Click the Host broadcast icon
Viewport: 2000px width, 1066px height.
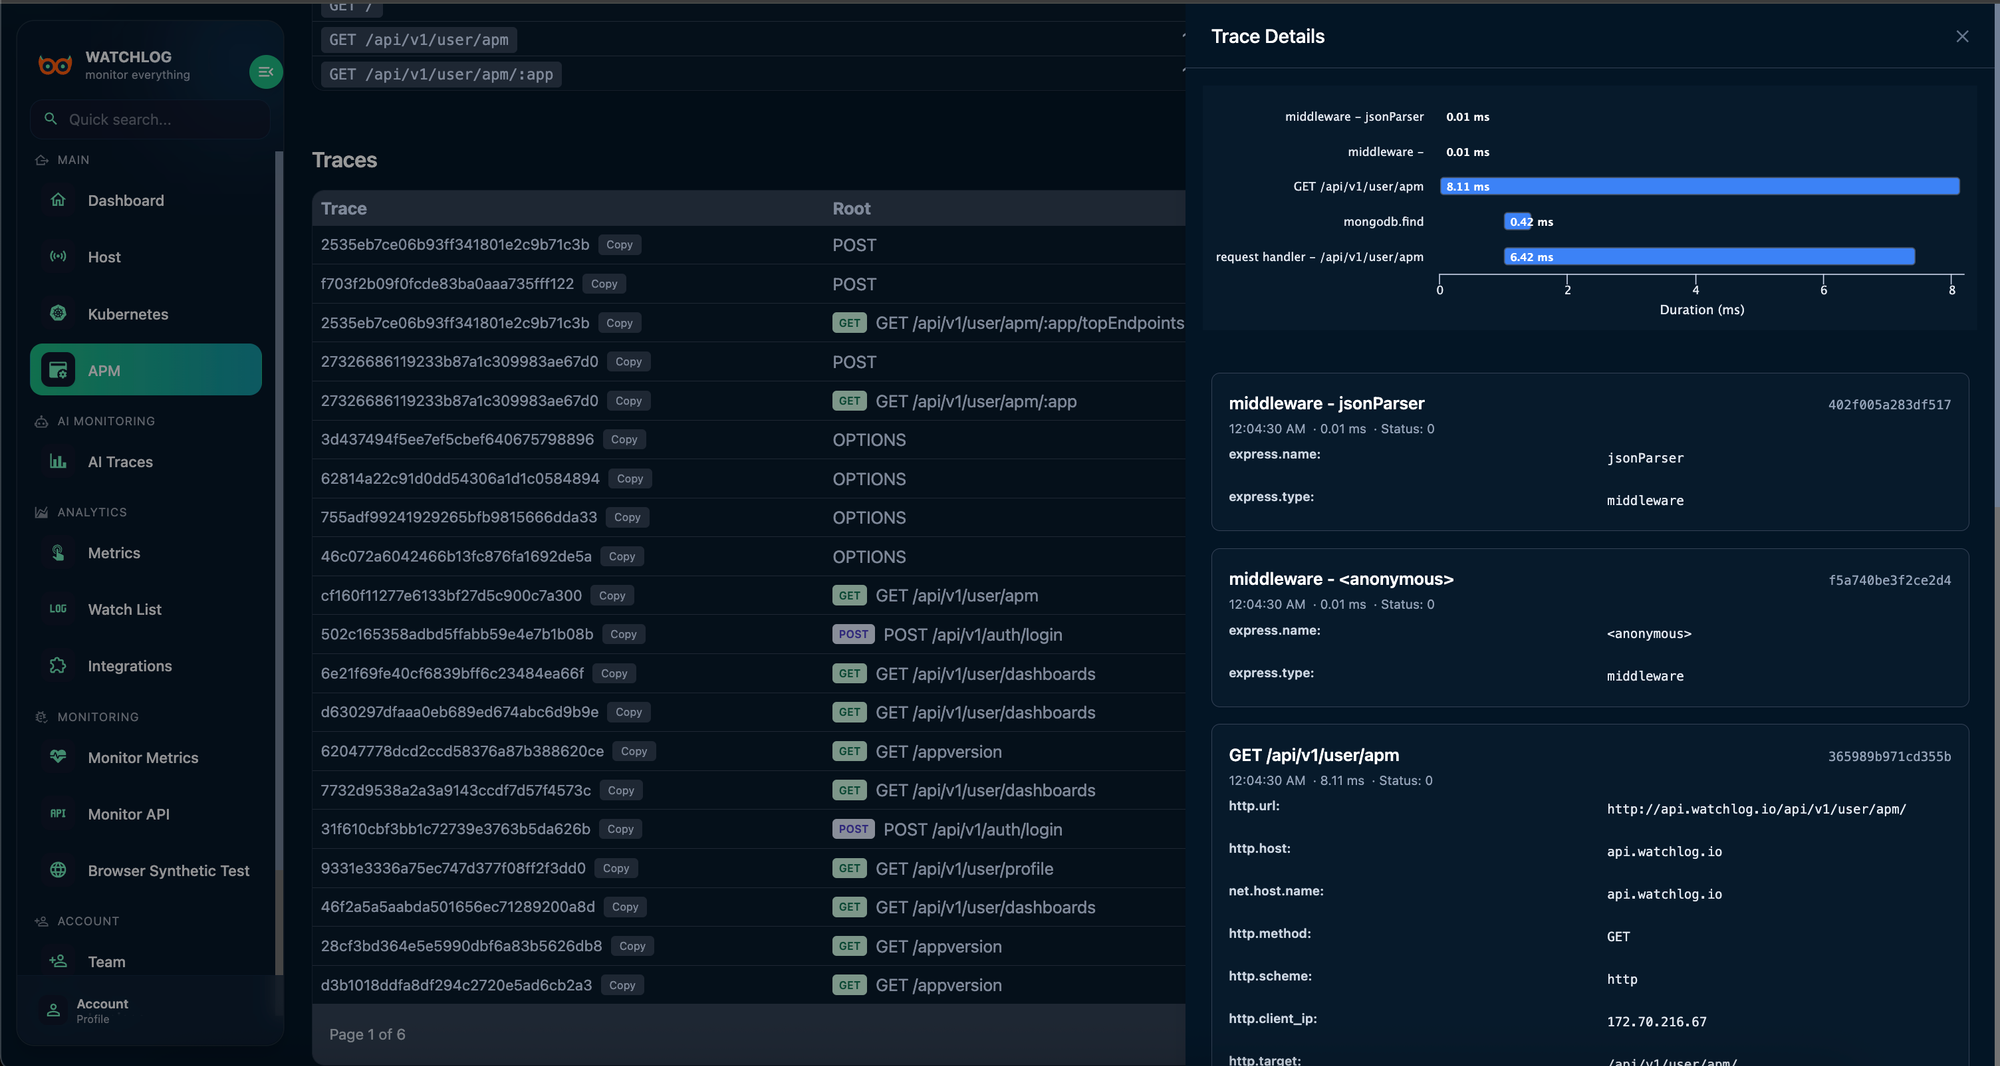coord(58,257)
